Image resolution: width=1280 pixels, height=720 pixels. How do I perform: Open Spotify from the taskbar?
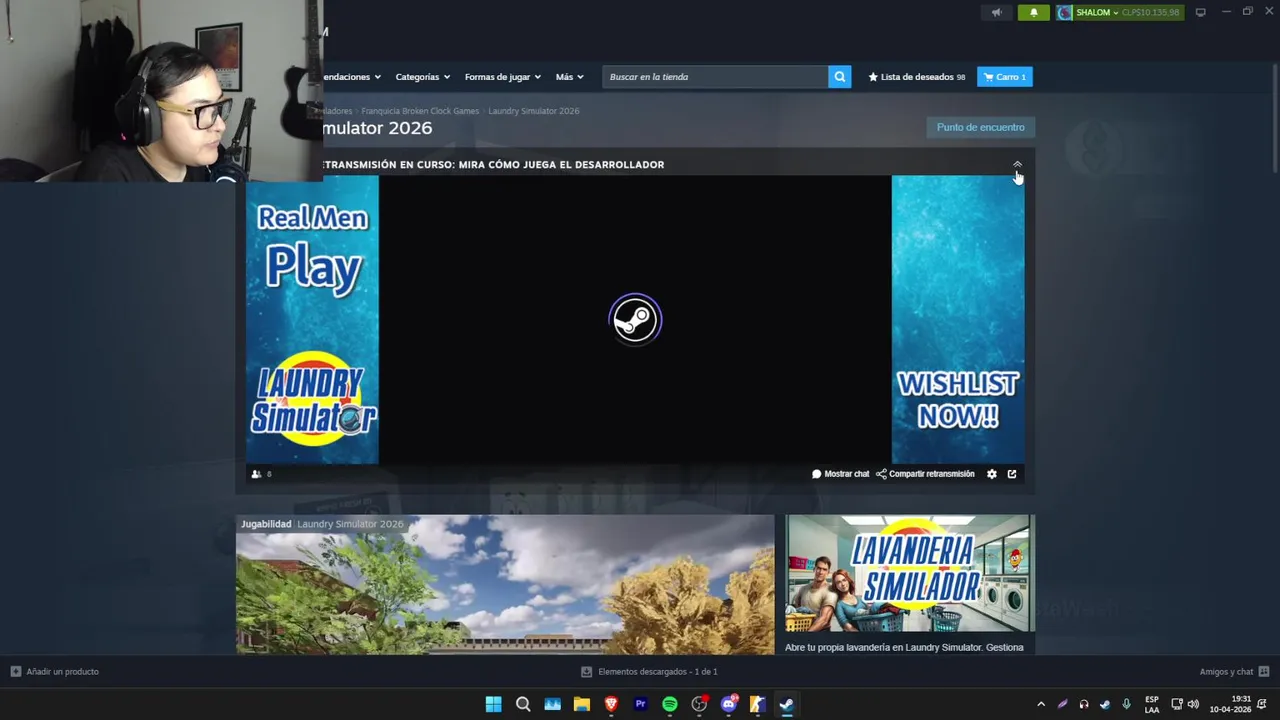pyautogui.click(x=670, y=704)
